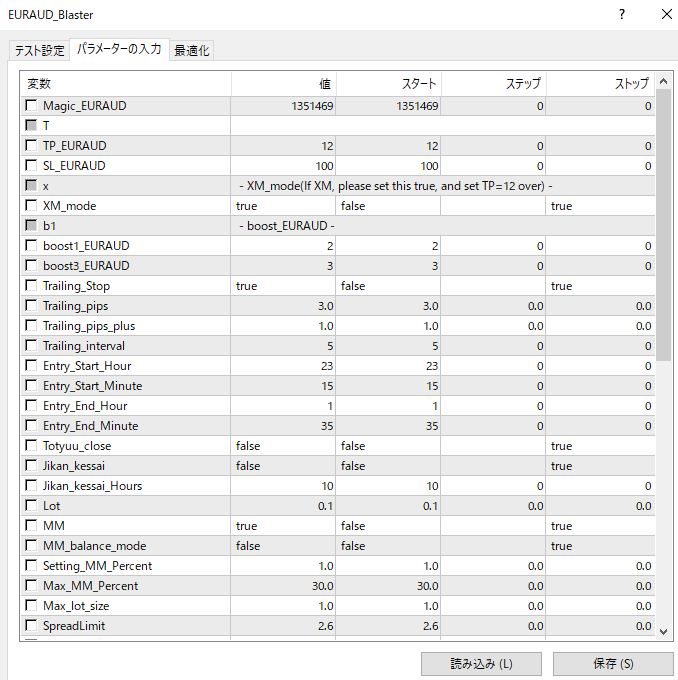This screenshot has height=680, width=678.
Task: Edit the Max_MM_Percent value 30.0
Action: 283,586
